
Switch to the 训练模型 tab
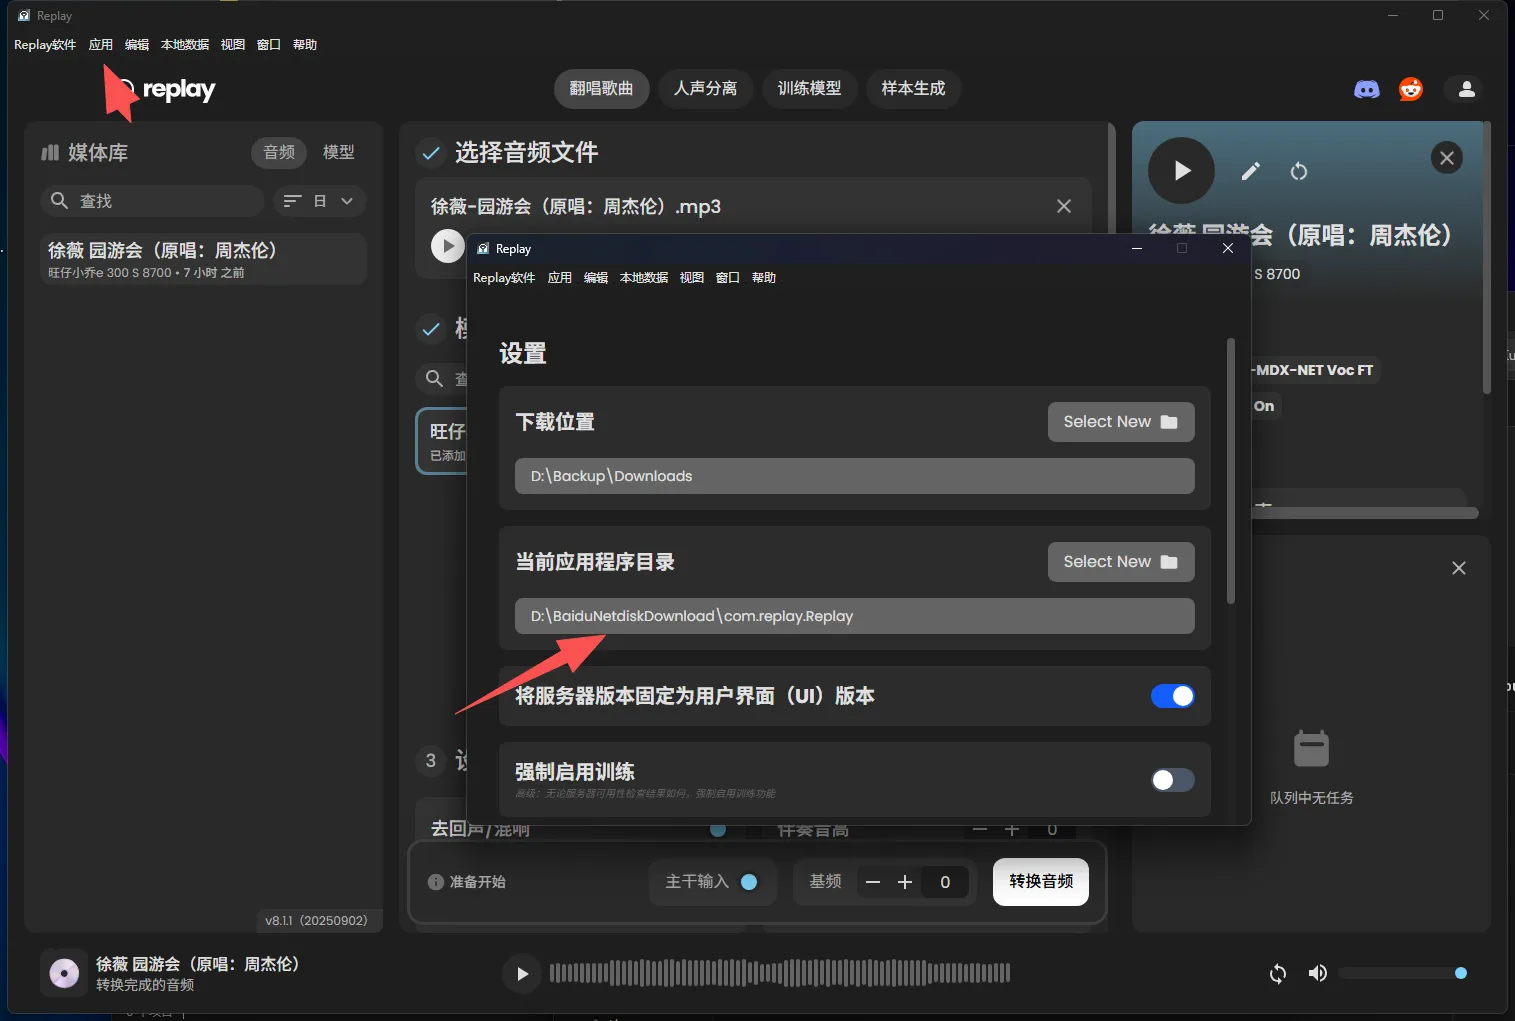809,89
